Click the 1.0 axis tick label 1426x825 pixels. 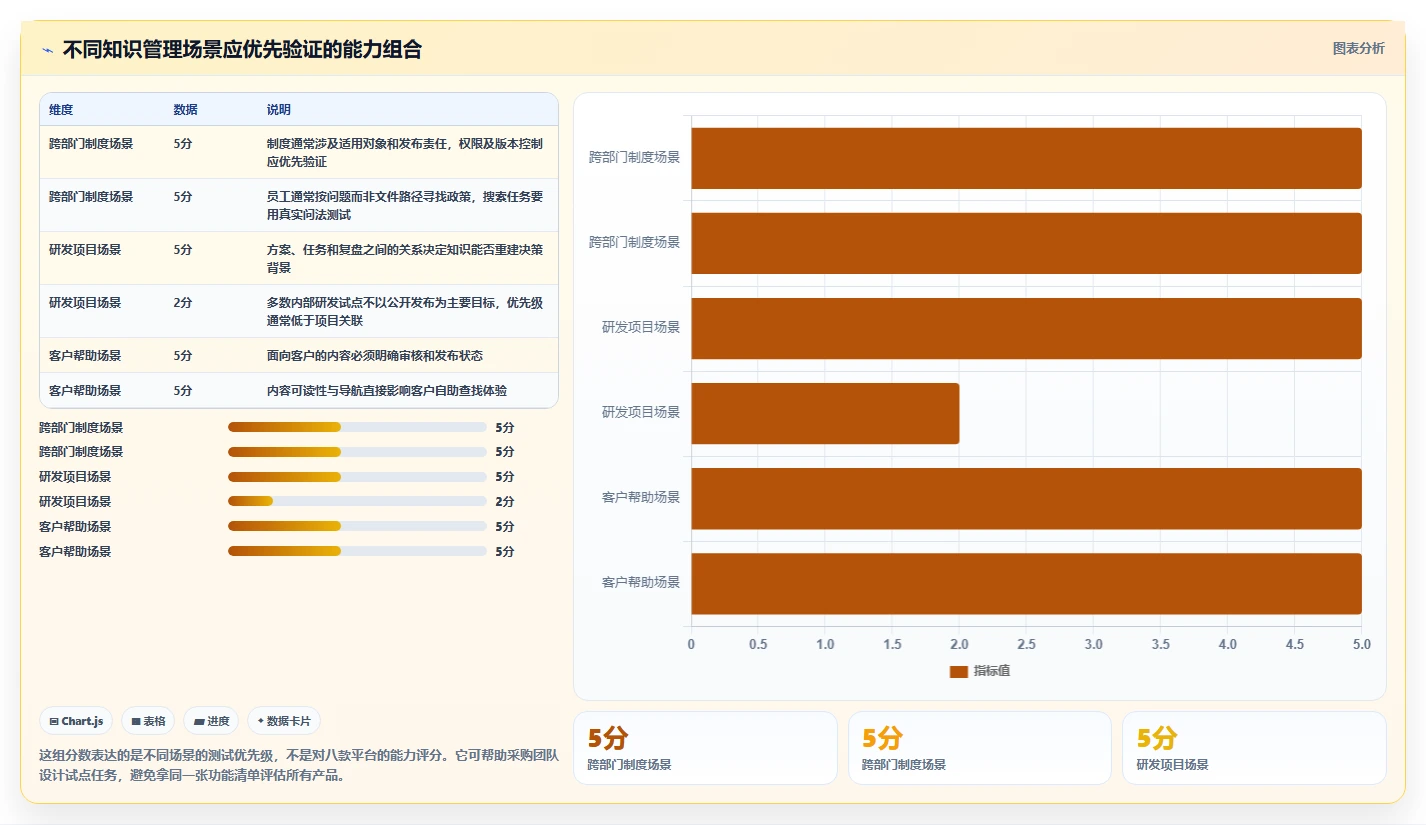pyautogui.click(x=825, y=644)
